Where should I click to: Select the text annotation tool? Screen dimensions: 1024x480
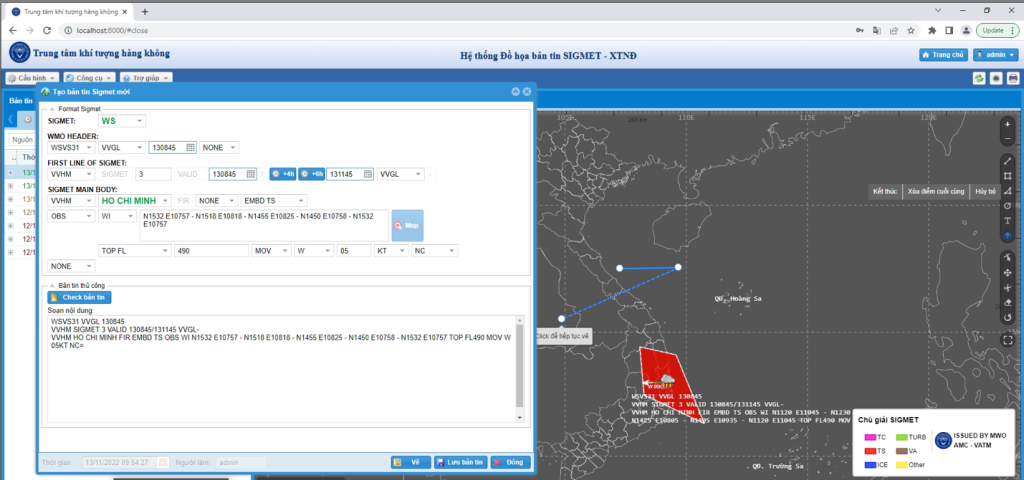pos(1008,220)
